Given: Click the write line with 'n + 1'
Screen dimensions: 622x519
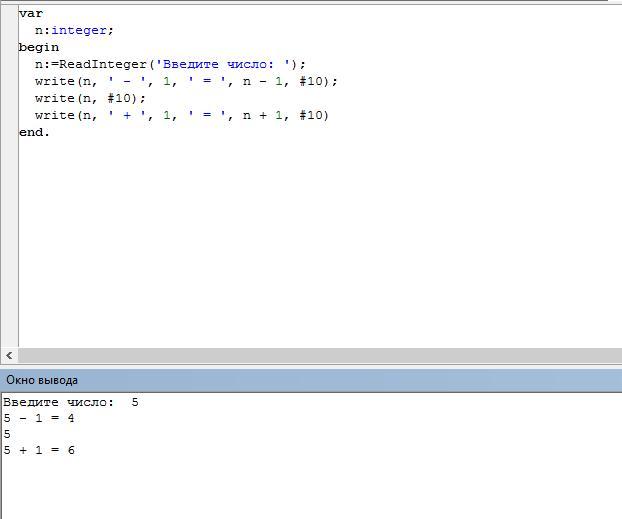Looking at the screenshot, I should coord(182,115).
